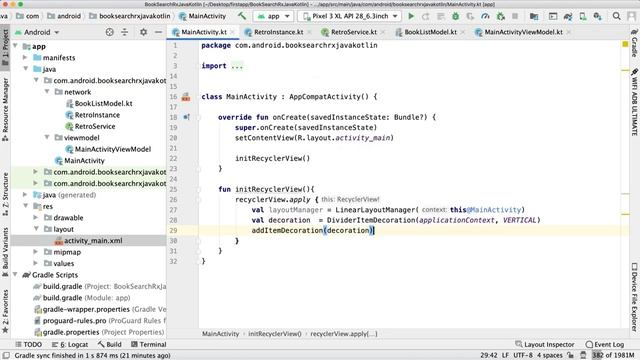Screen dimensions: 640x360
Task: Expand the java (generated) folder
Action: click(x=25, y=195)
